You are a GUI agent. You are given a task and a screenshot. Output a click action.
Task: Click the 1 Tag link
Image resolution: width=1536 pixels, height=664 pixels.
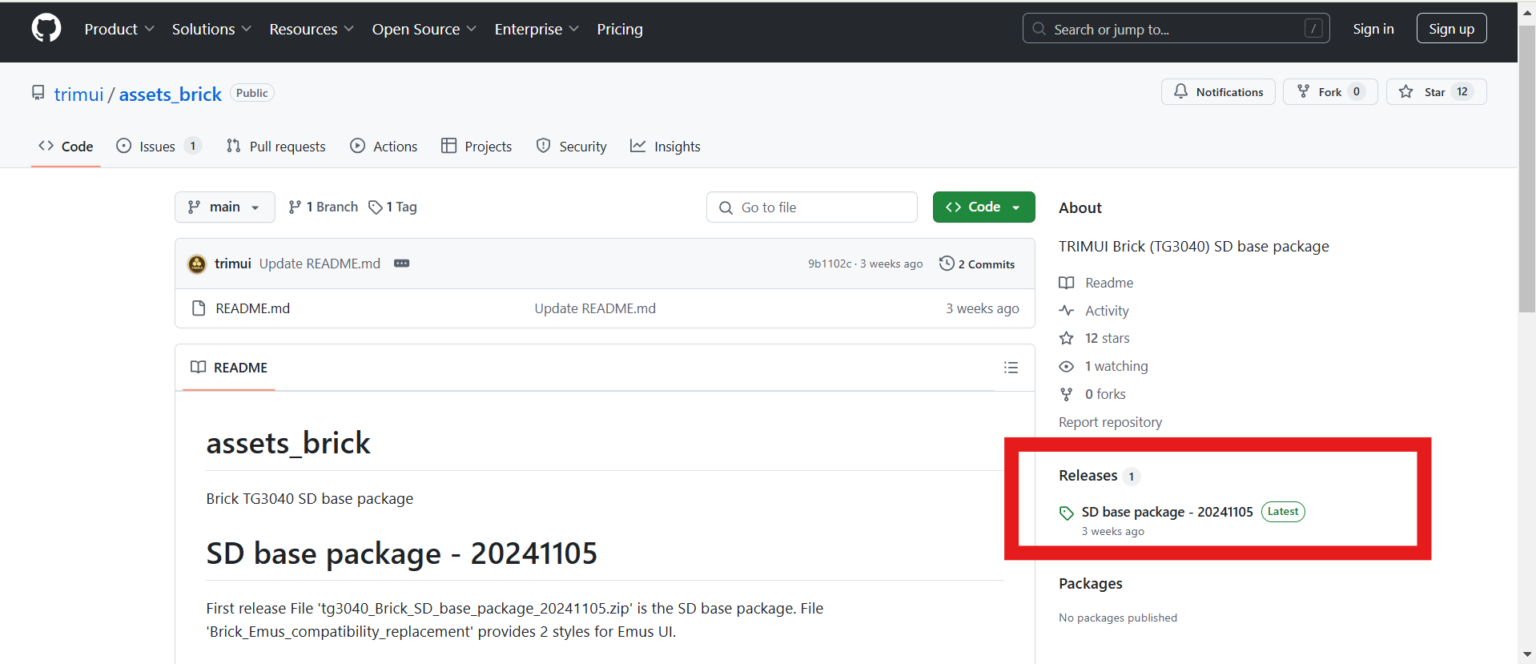[x=393, y=207]
